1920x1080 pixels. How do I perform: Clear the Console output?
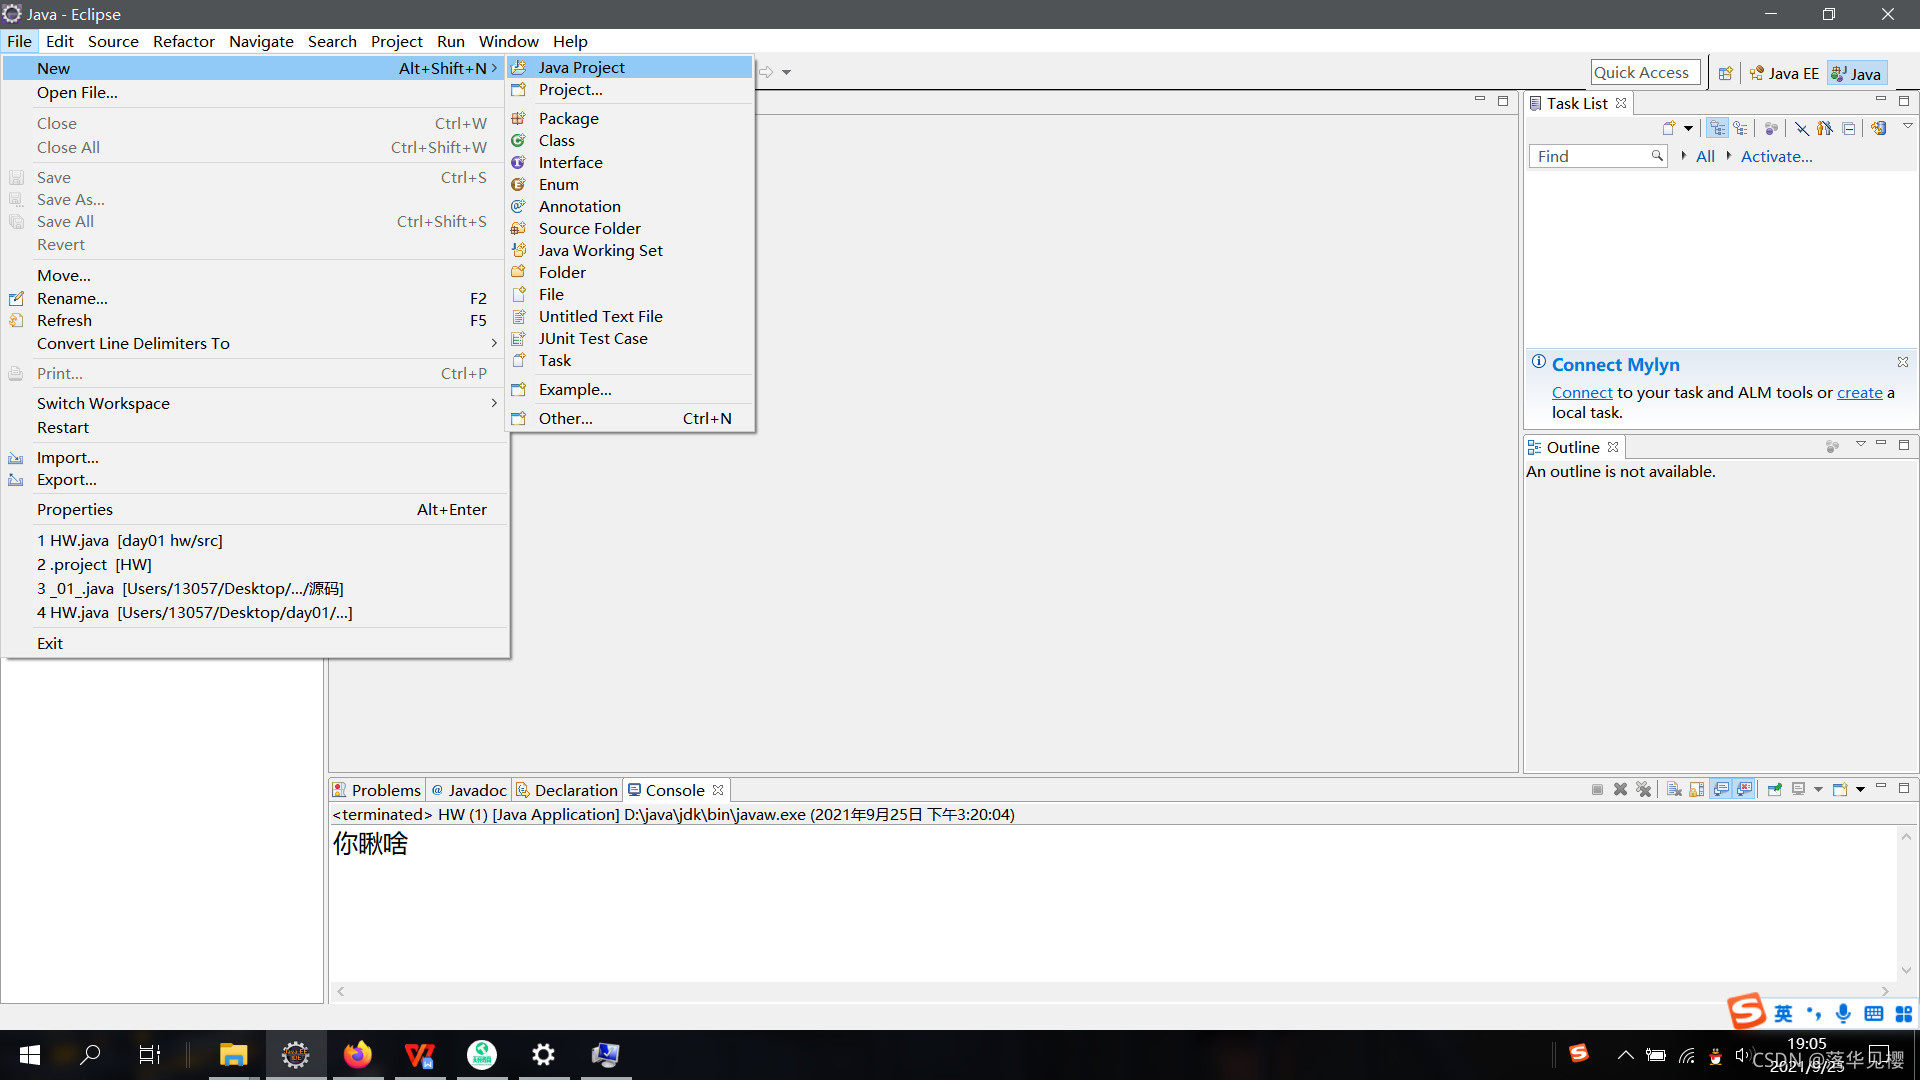[1674, 789]
